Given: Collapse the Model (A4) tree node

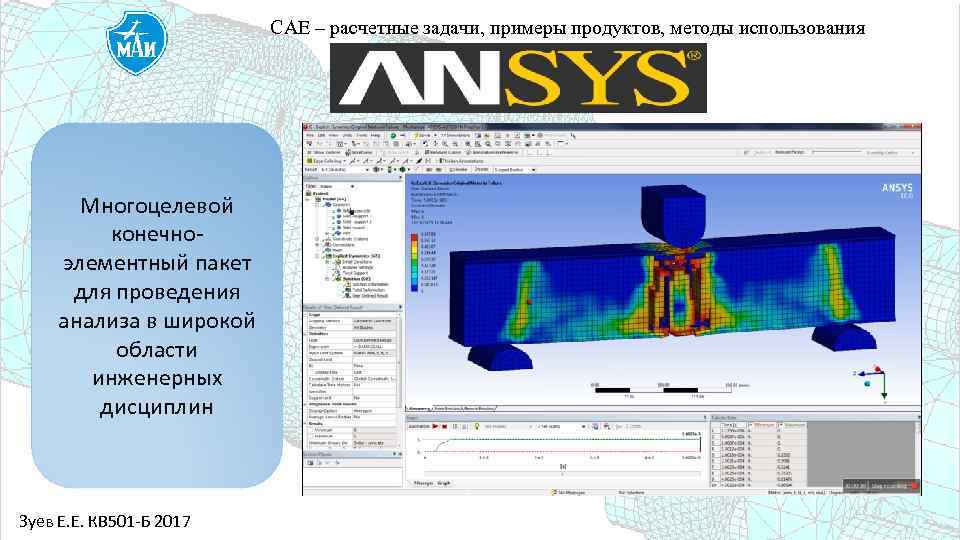Looking at the screenshot, I should [x=308, y=200].
